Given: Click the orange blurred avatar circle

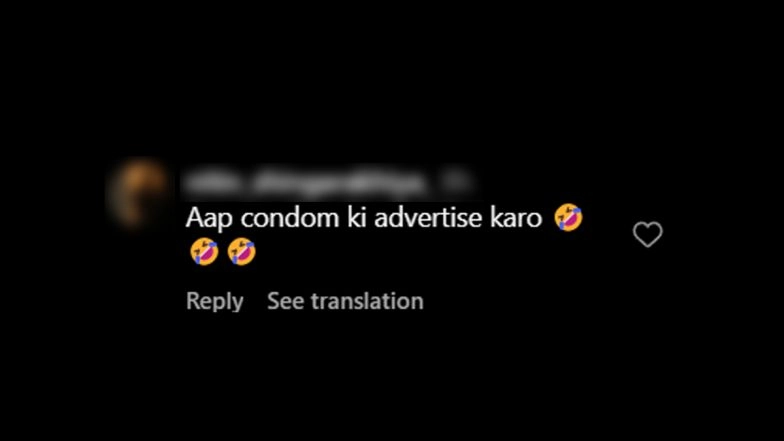Looking at the screenshot, I should pos(140,192).
